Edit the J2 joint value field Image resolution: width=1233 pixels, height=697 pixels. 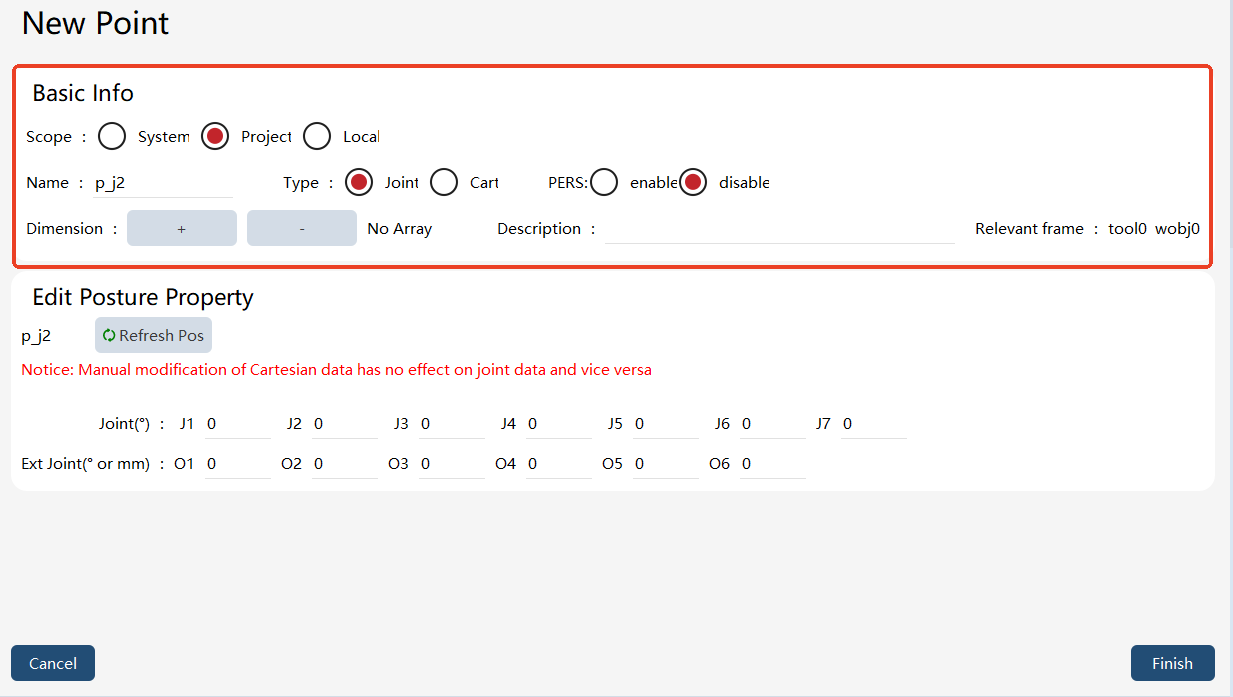pos(345,424)
